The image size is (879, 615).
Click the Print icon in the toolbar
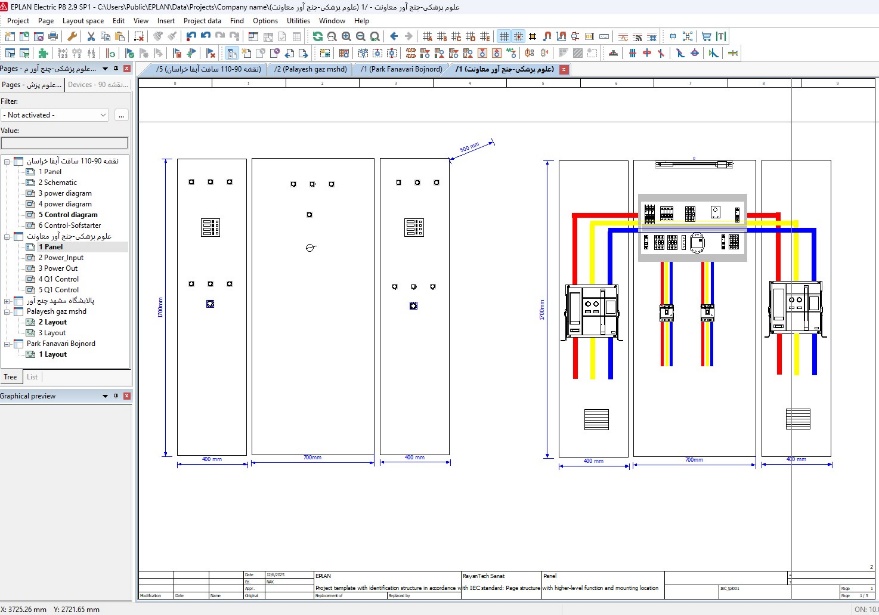pos(55,36)
